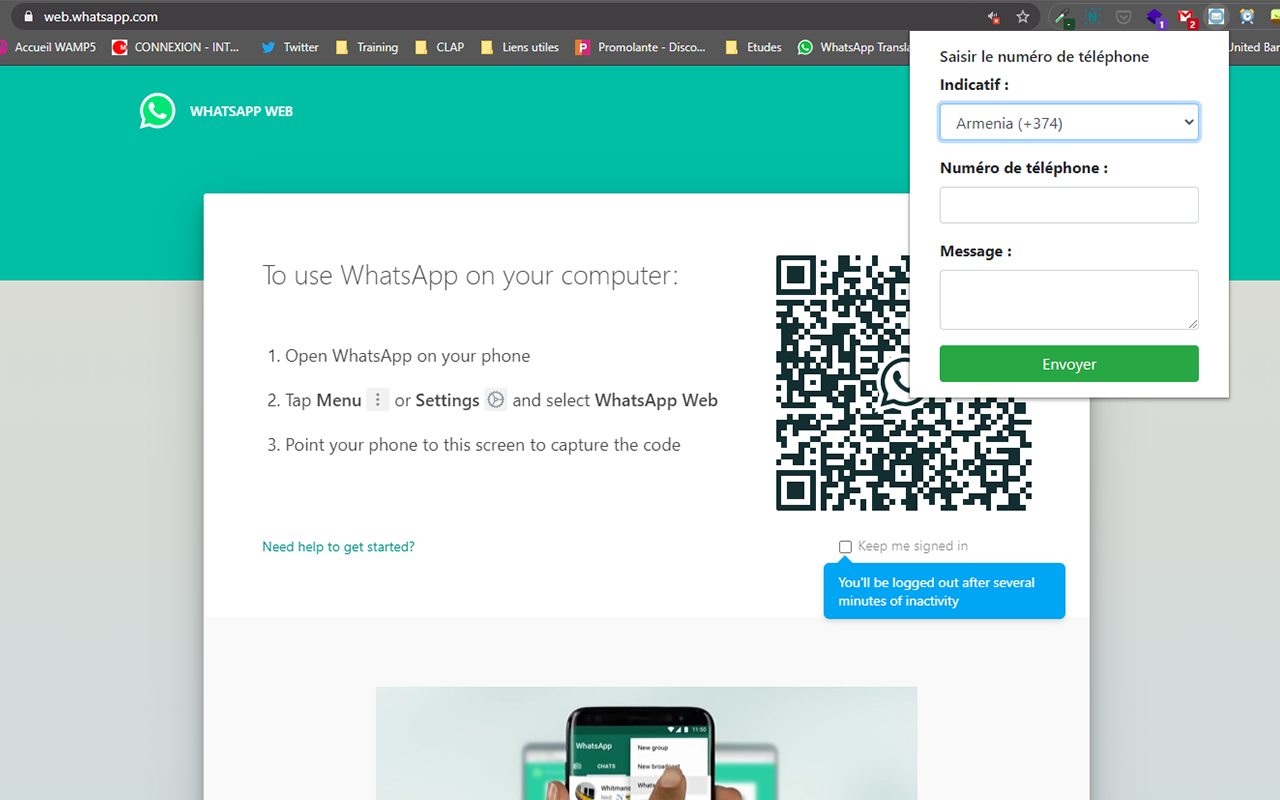Click the 'To use WhatsApp on your computer' heading
The width and height of the screenshot is (1280, 800).
[470, 276]
